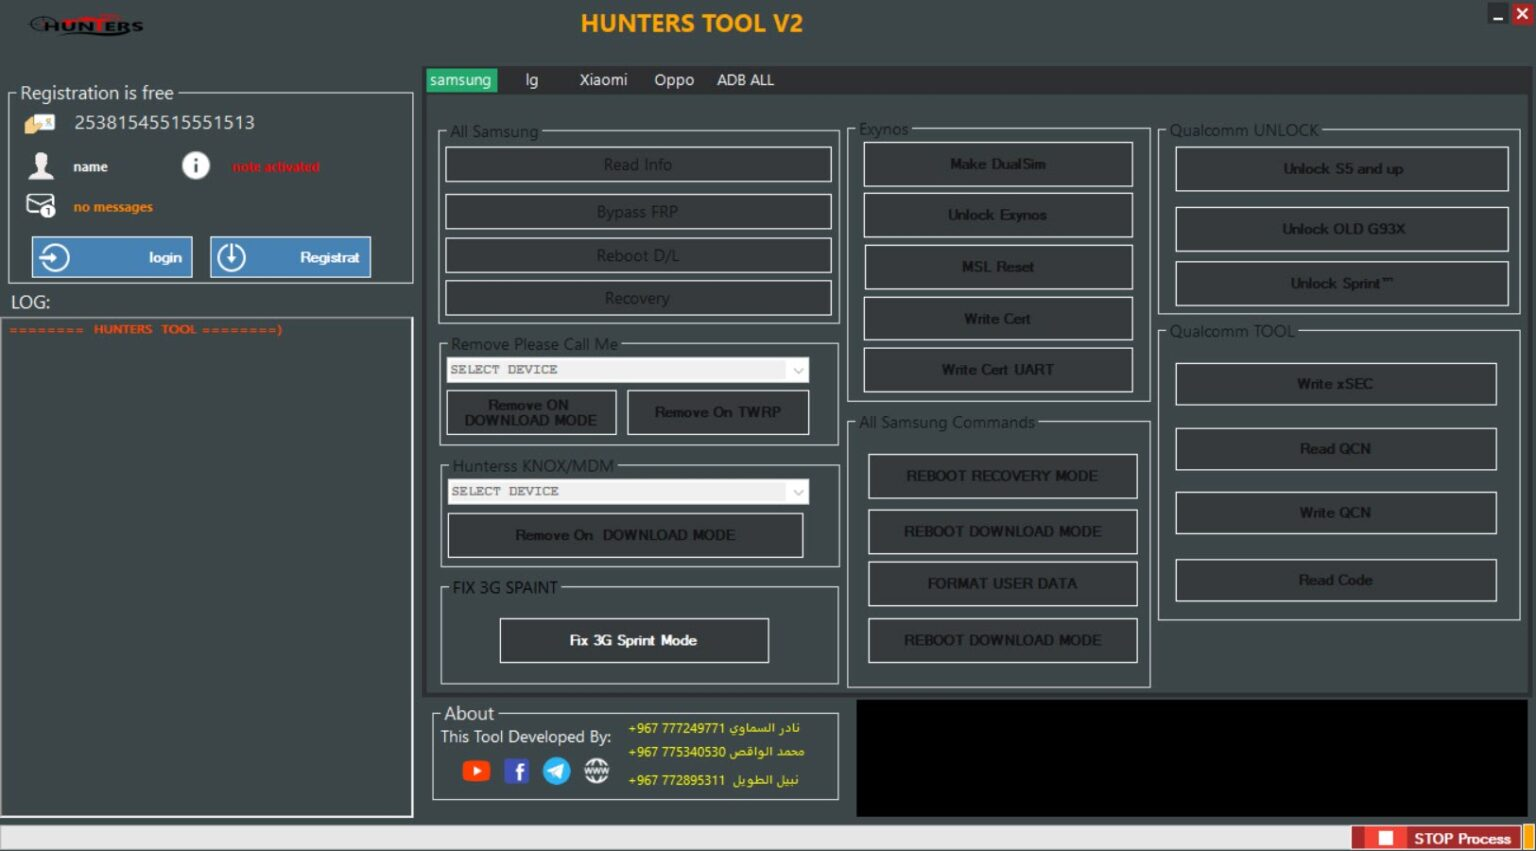Click the registration ID card icon
The height and width of the screenshot is (851, 1536).
click(x=40, y=123)
